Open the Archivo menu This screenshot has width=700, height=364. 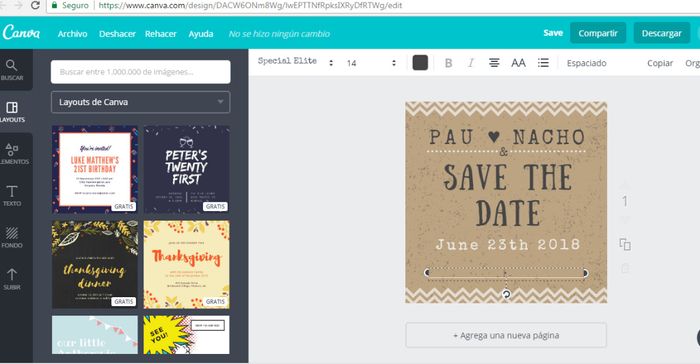tap(72, 33)
